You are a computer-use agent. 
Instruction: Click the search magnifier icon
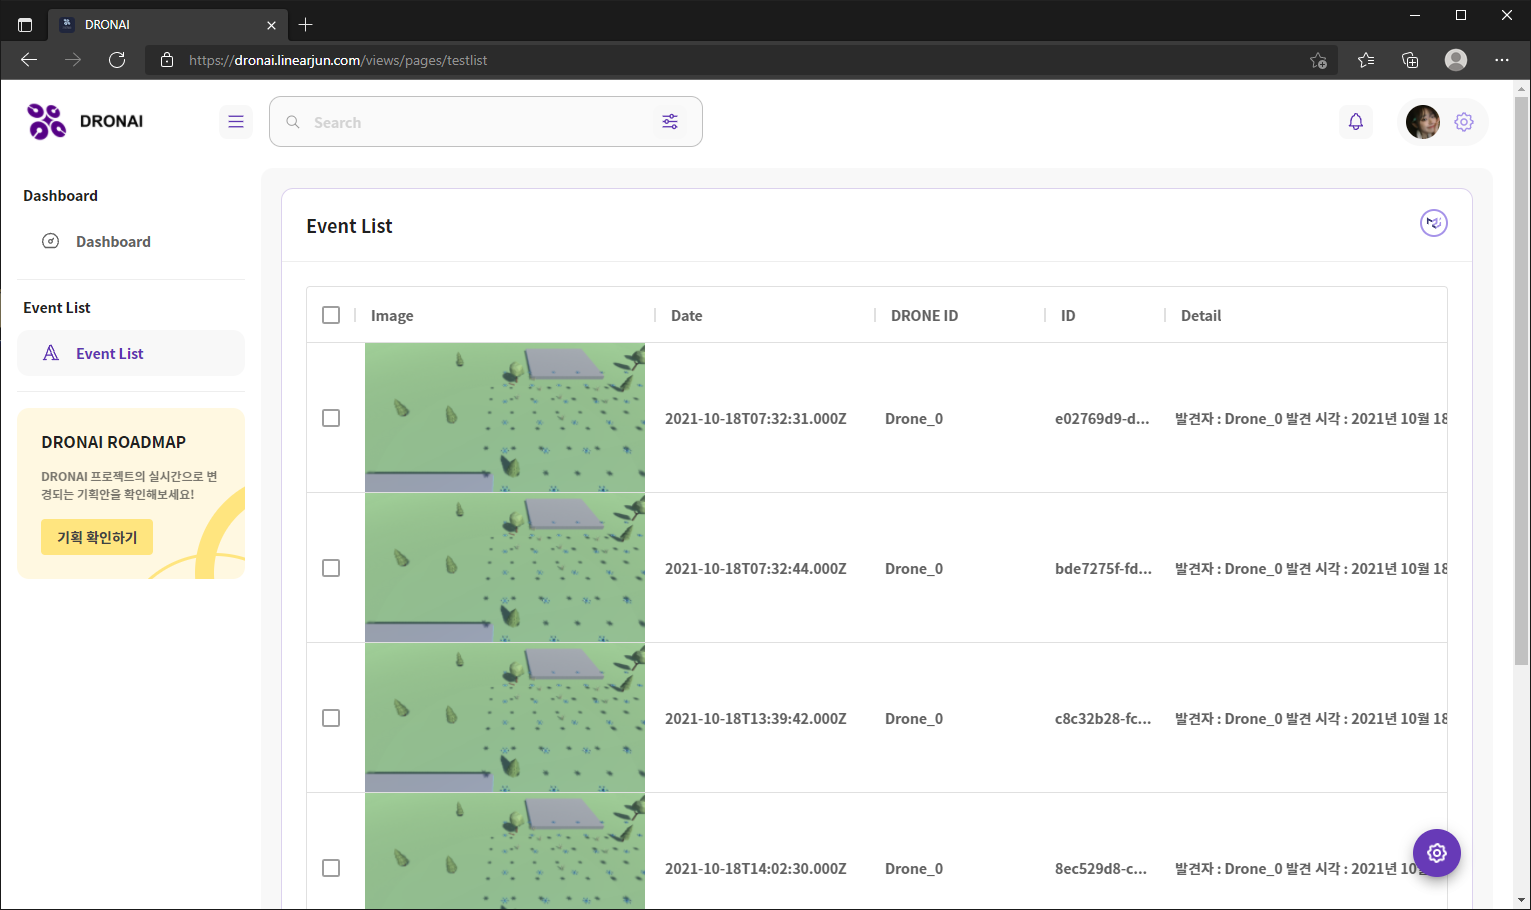click(x=293, y=122)
